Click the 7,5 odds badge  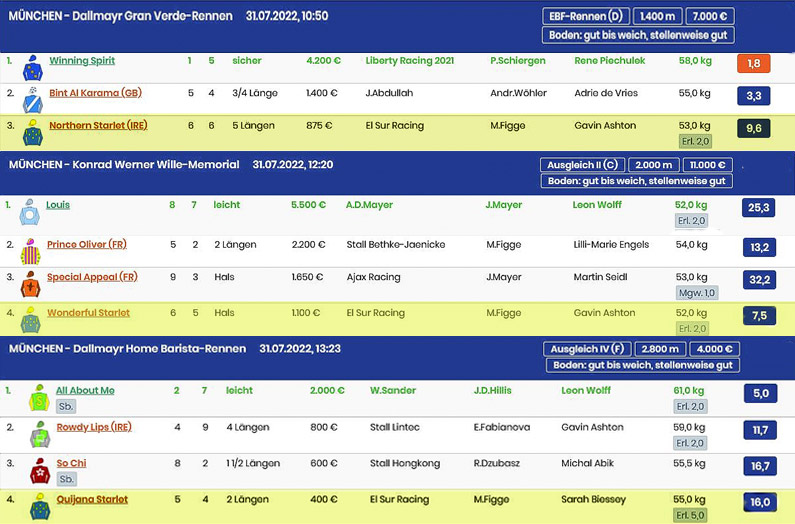tap(759, 316)
